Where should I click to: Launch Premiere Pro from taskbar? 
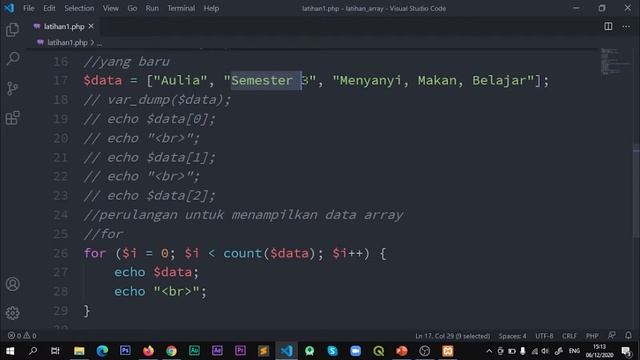pyautogui.click(x=240, y=351)
